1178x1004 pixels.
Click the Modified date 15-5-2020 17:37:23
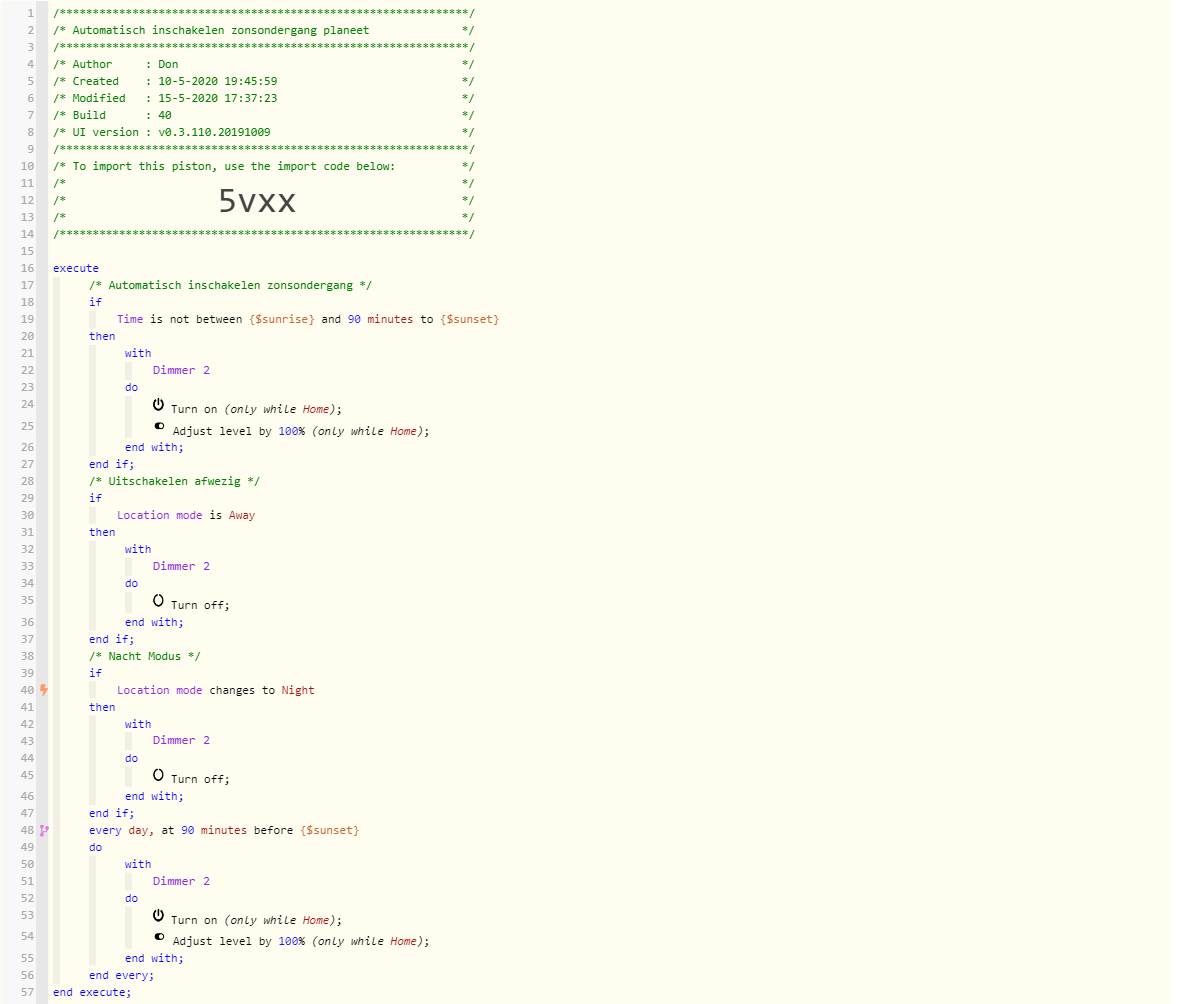[x=217, y=98]
